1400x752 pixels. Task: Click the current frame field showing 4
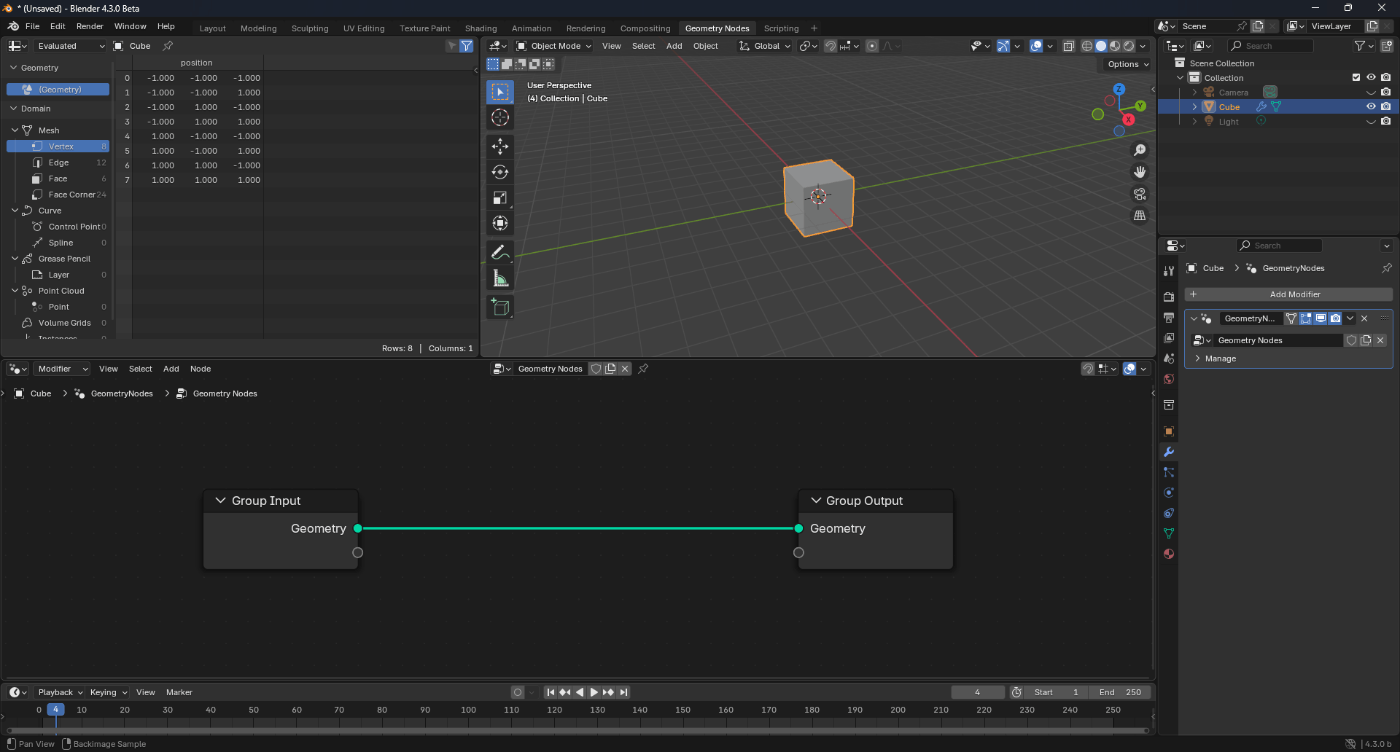(977, 692)
